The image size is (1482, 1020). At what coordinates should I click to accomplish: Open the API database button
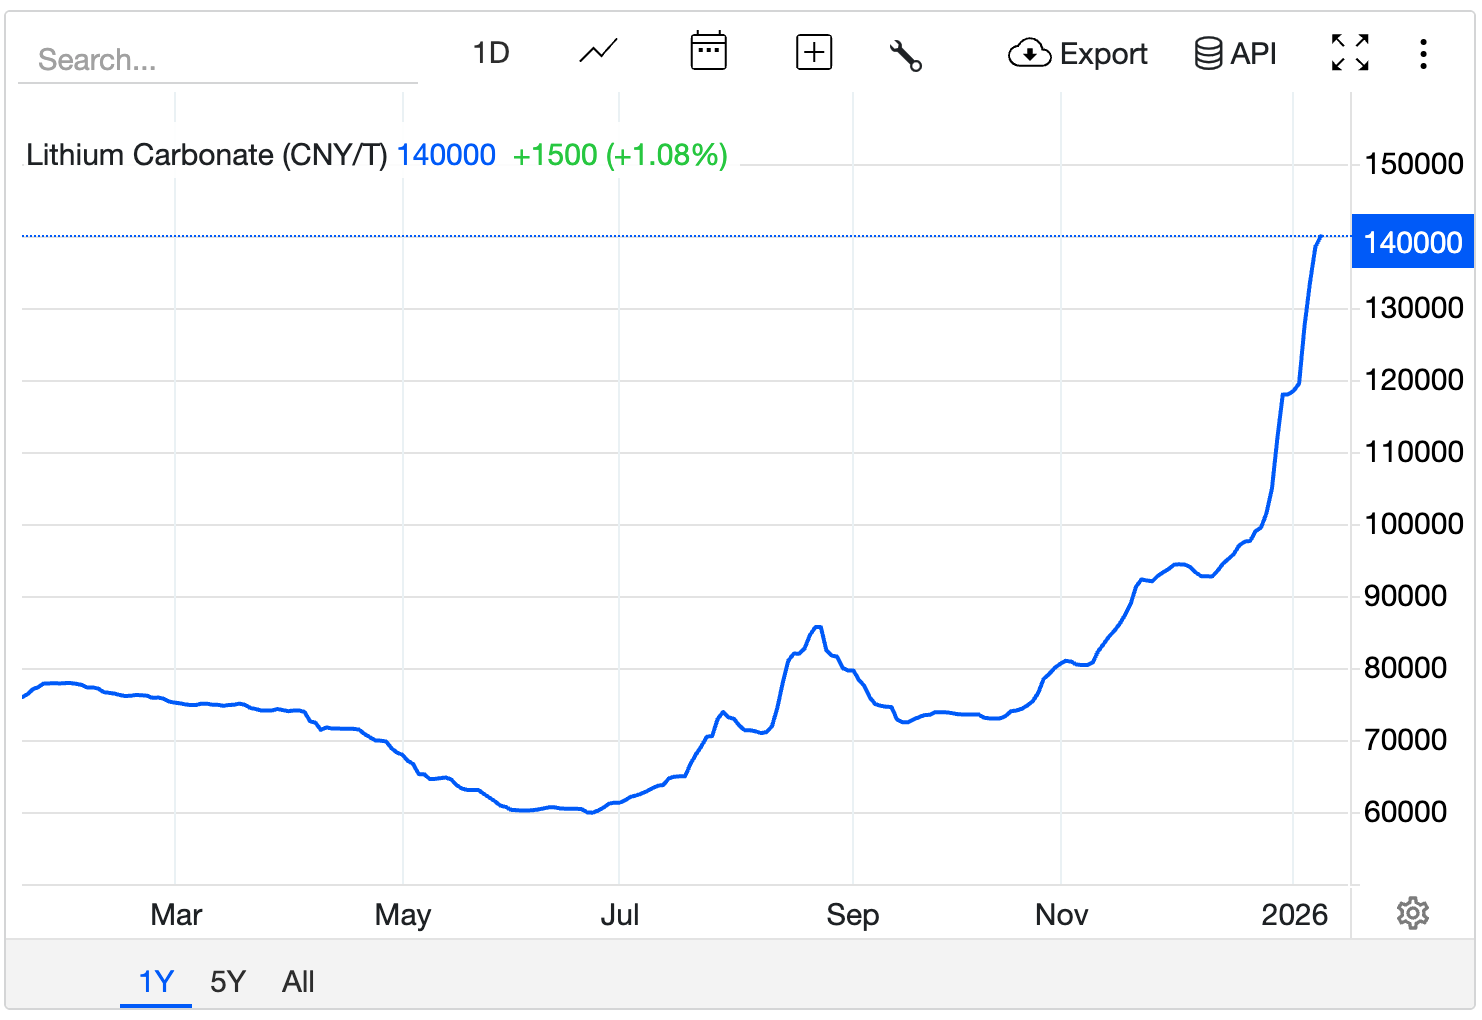(x=1235, y=54)
